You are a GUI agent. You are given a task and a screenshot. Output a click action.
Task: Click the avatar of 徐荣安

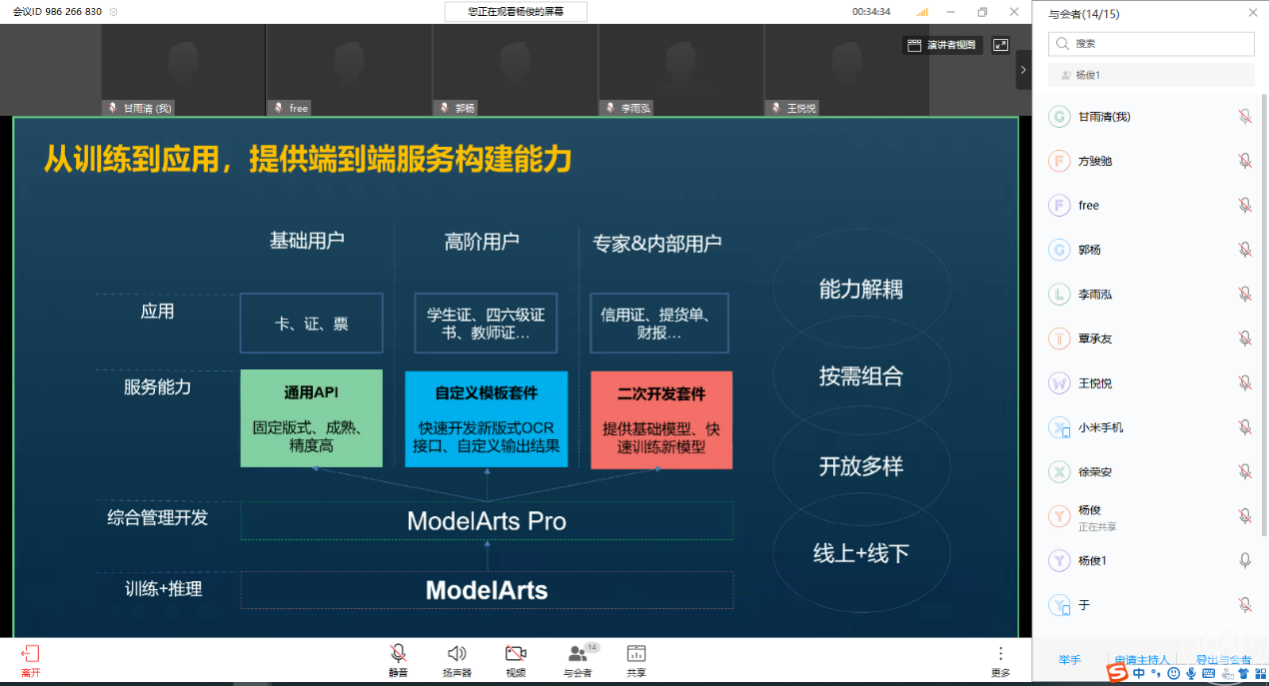coord(1059,471)
